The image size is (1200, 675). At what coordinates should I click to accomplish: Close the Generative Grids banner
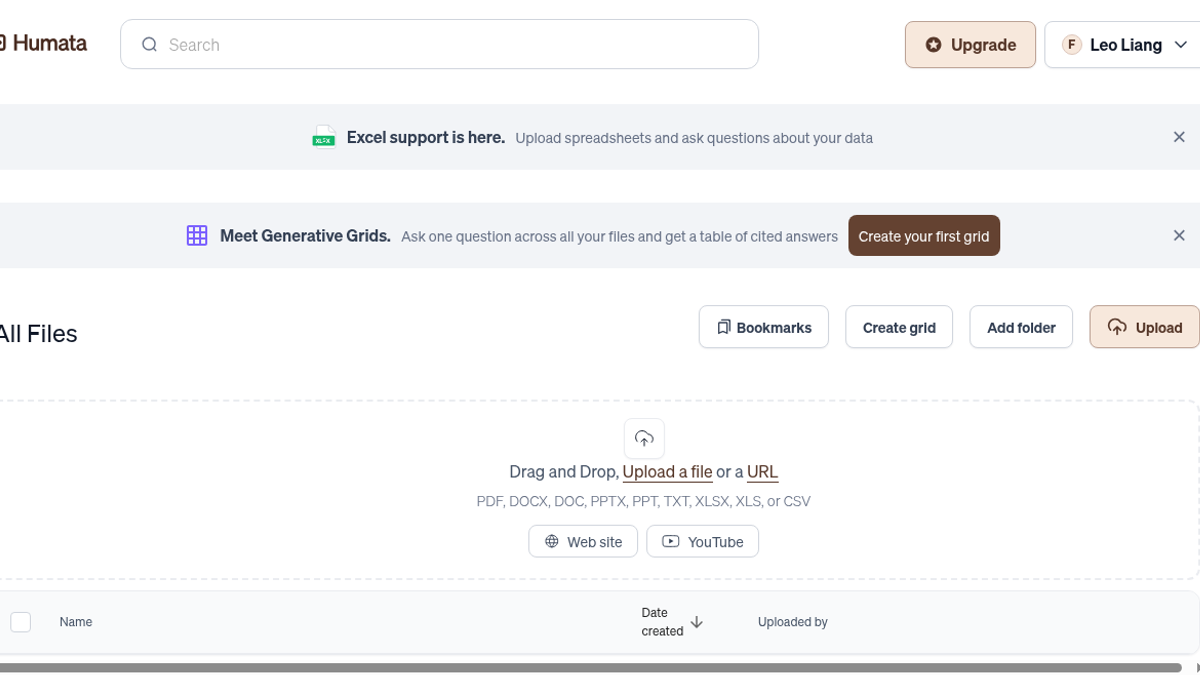point(1179,236)
